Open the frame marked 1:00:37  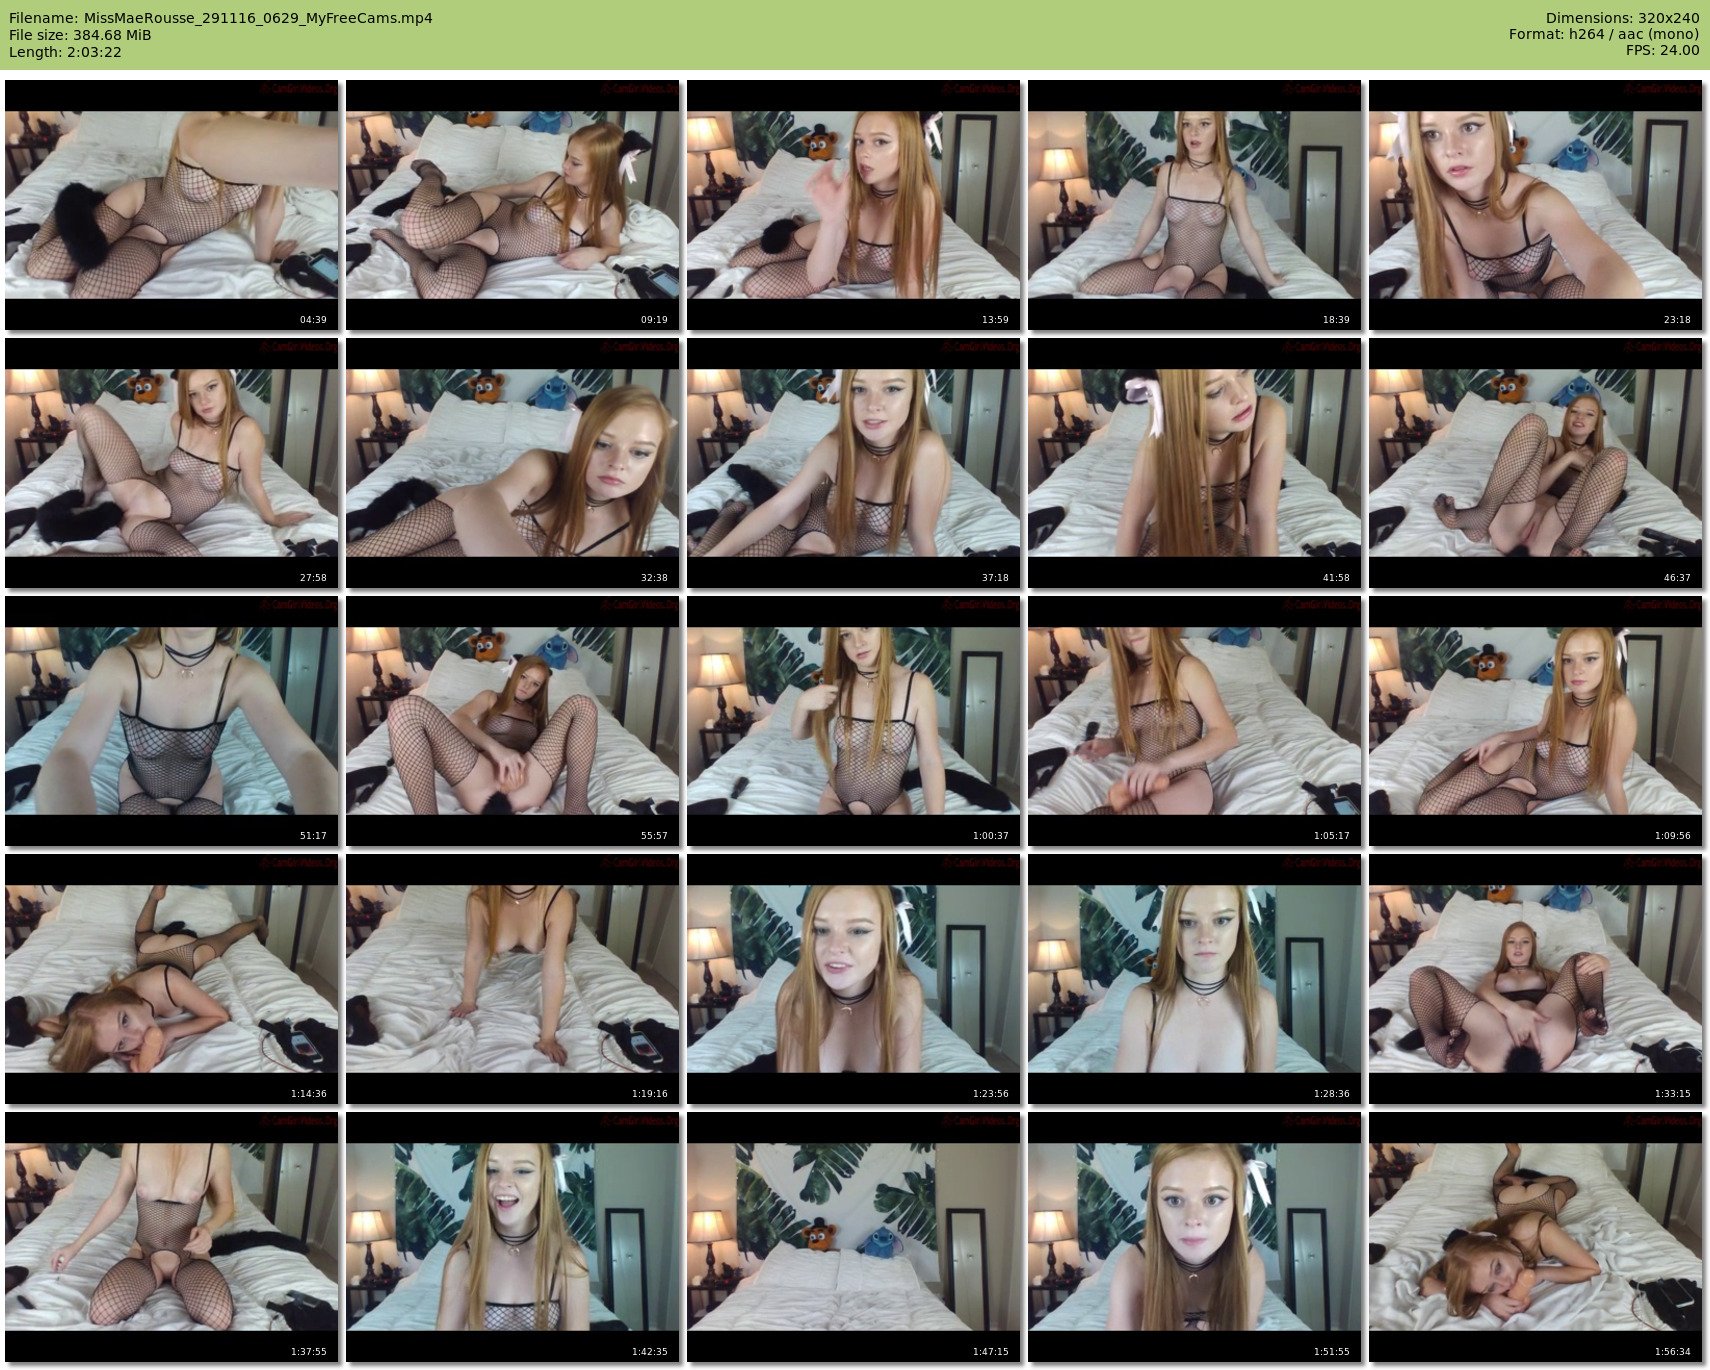pyautogui.click(x=853, y=721)
